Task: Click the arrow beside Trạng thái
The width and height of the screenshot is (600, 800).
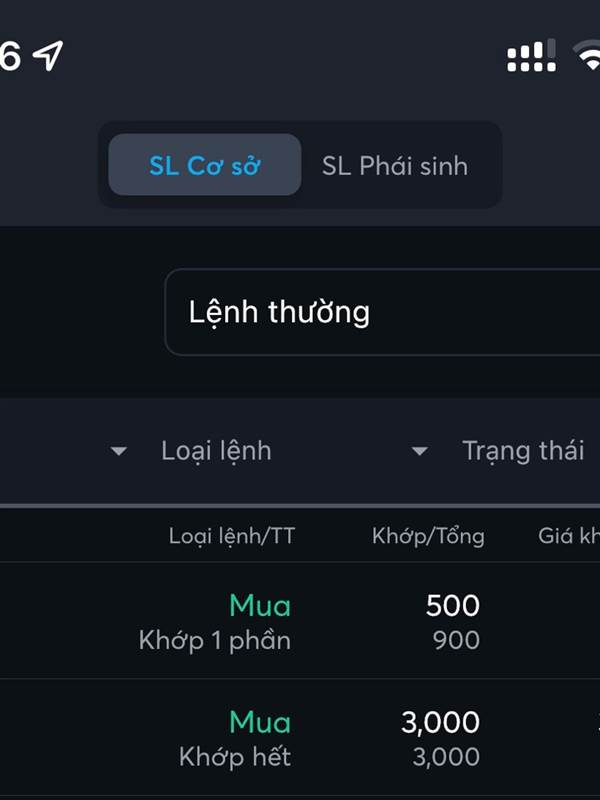Action: (x=419, y=451)
